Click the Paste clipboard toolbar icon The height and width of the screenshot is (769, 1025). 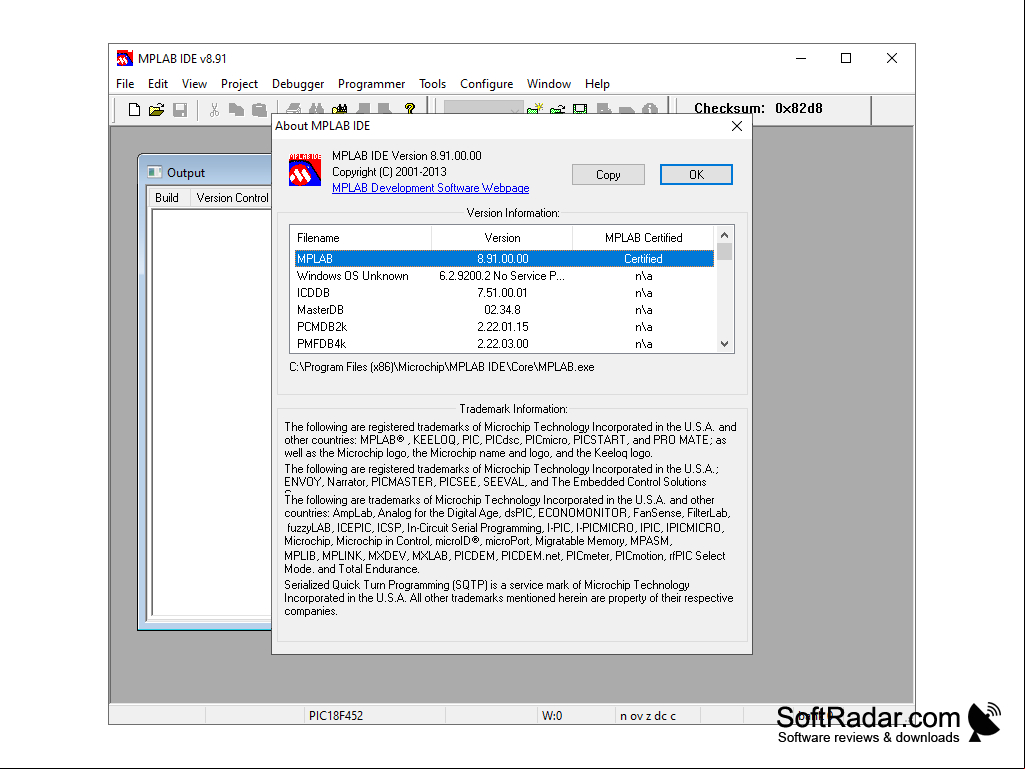(x=259, y=109)
